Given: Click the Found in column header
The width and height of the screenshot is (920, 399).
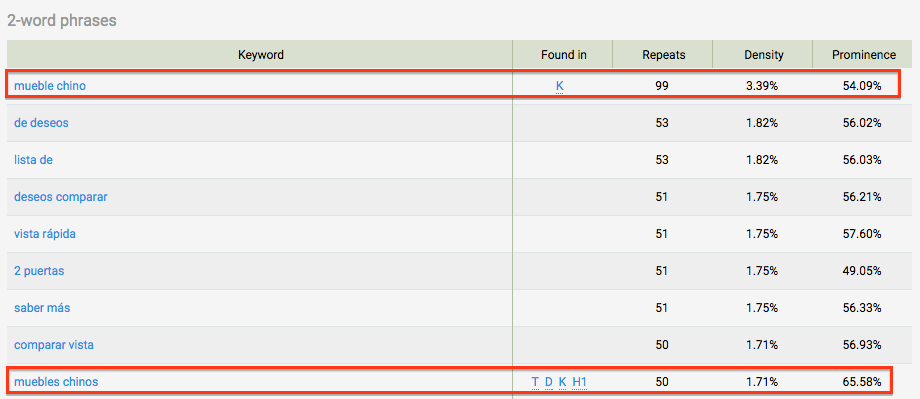Looking at the screenshot, I should [x=563, y=55].
